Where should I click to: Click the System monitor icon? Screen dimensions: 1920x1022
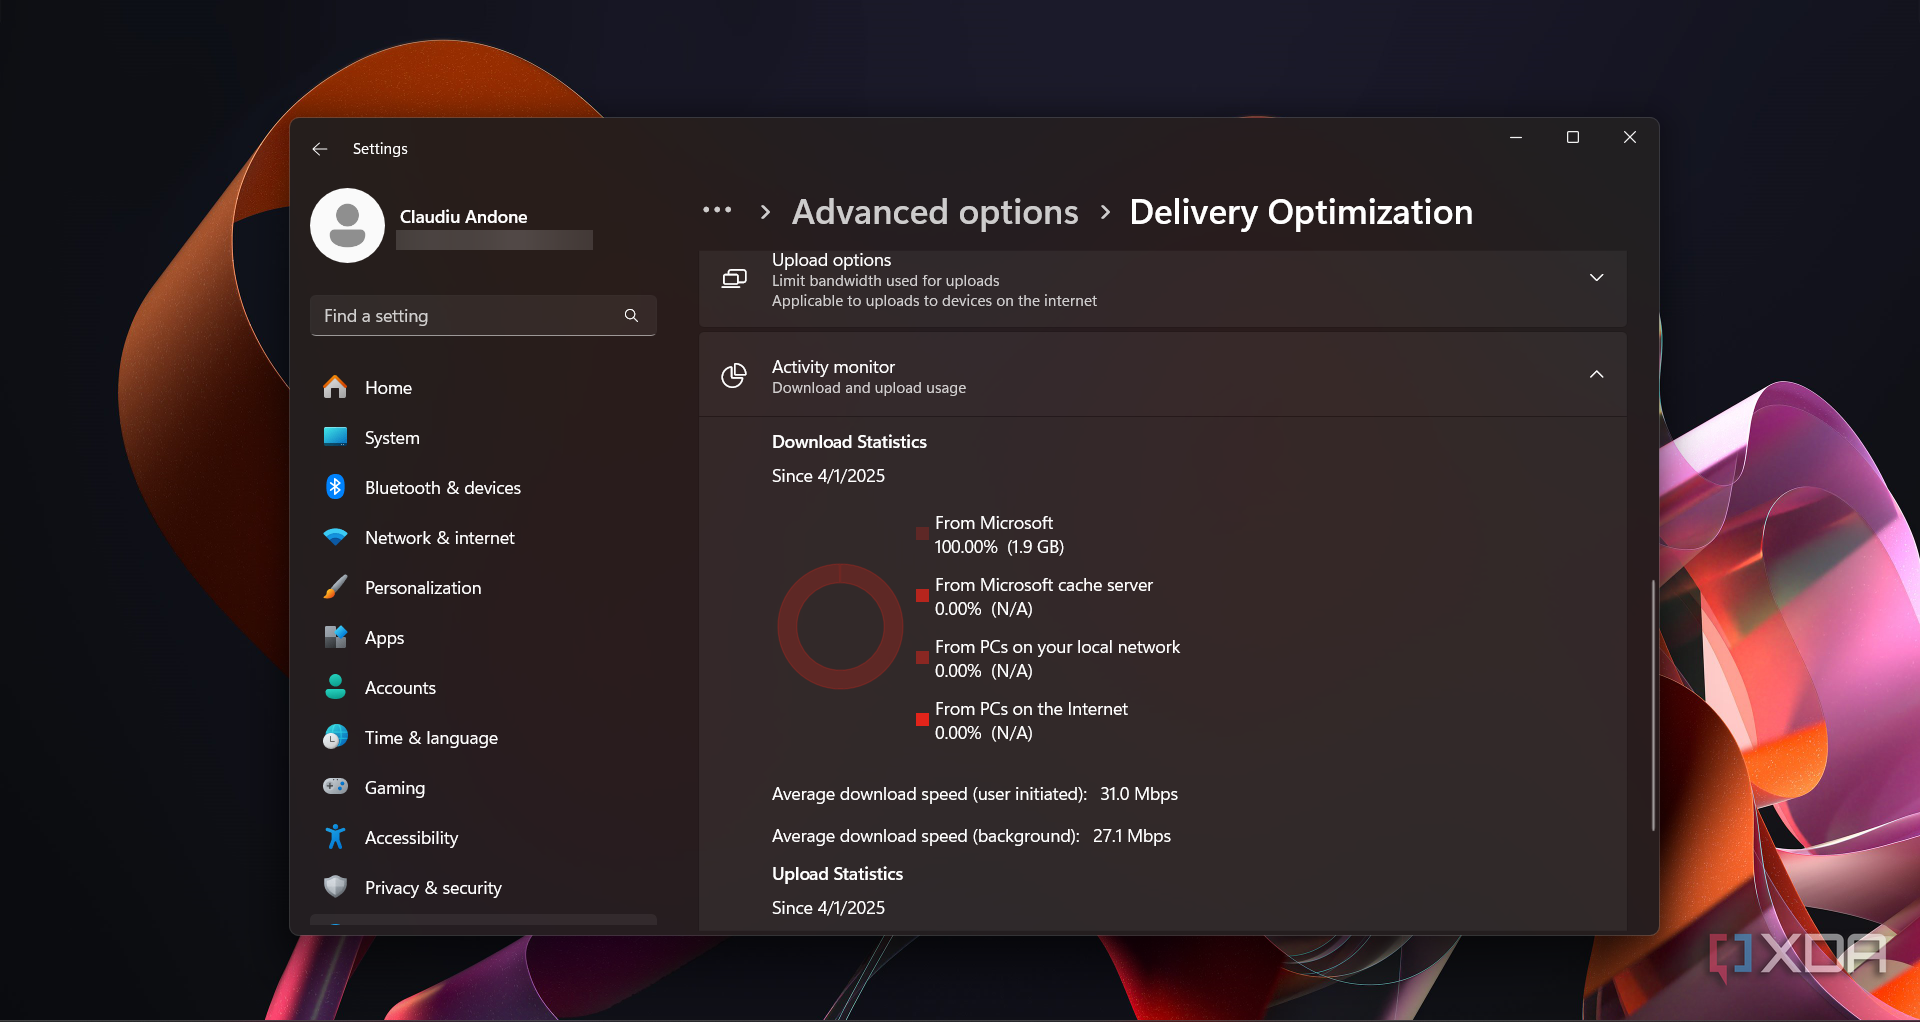point(335,437)
